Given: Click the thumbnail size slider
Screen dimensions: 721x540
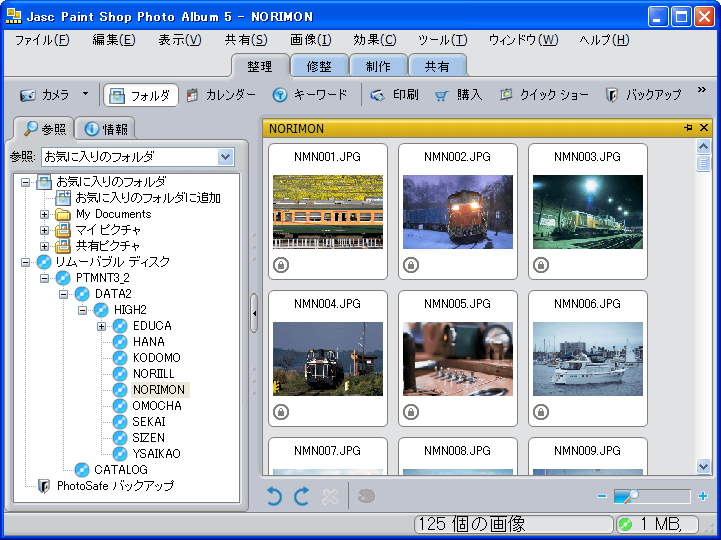Looking at the screenshot, I should pyautogui.click(x=652, y=496).
